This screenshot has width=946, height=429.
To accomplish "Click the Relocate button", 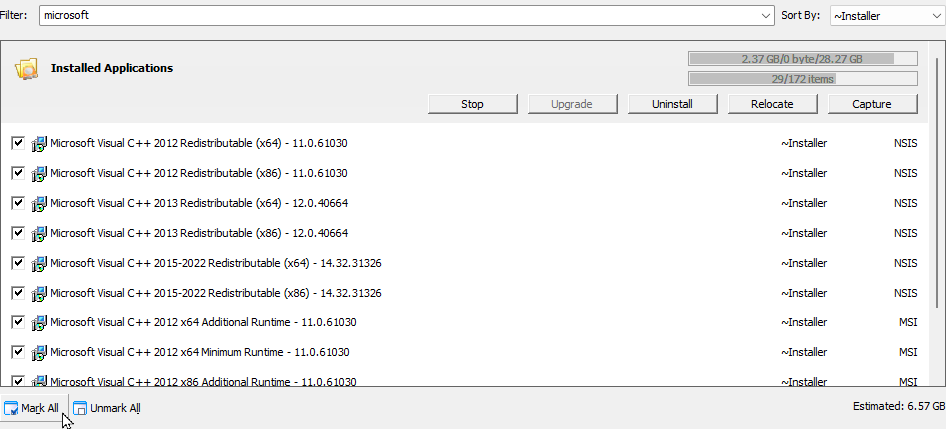I will point(773,104).
